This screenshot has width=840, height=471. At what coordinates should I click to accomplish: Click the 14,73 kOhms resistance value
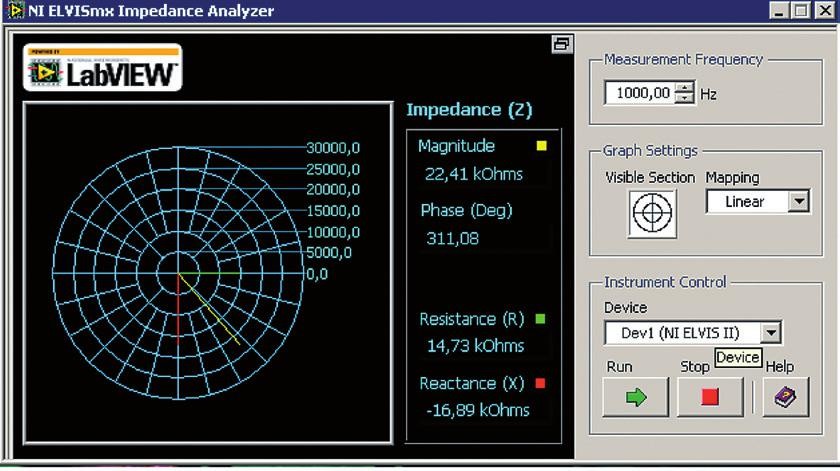[x=475, y=346]
